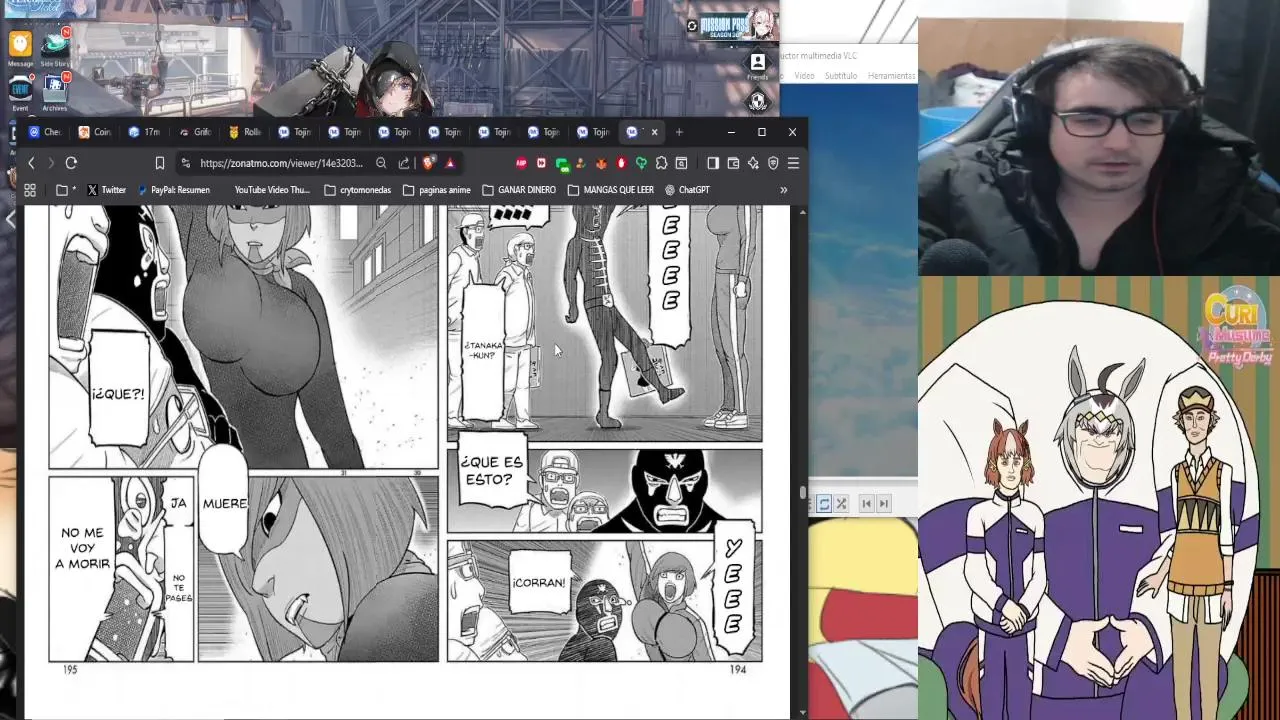1280x720 pixels.
Task: Open Archives in the game window
Action: (55, 92)
